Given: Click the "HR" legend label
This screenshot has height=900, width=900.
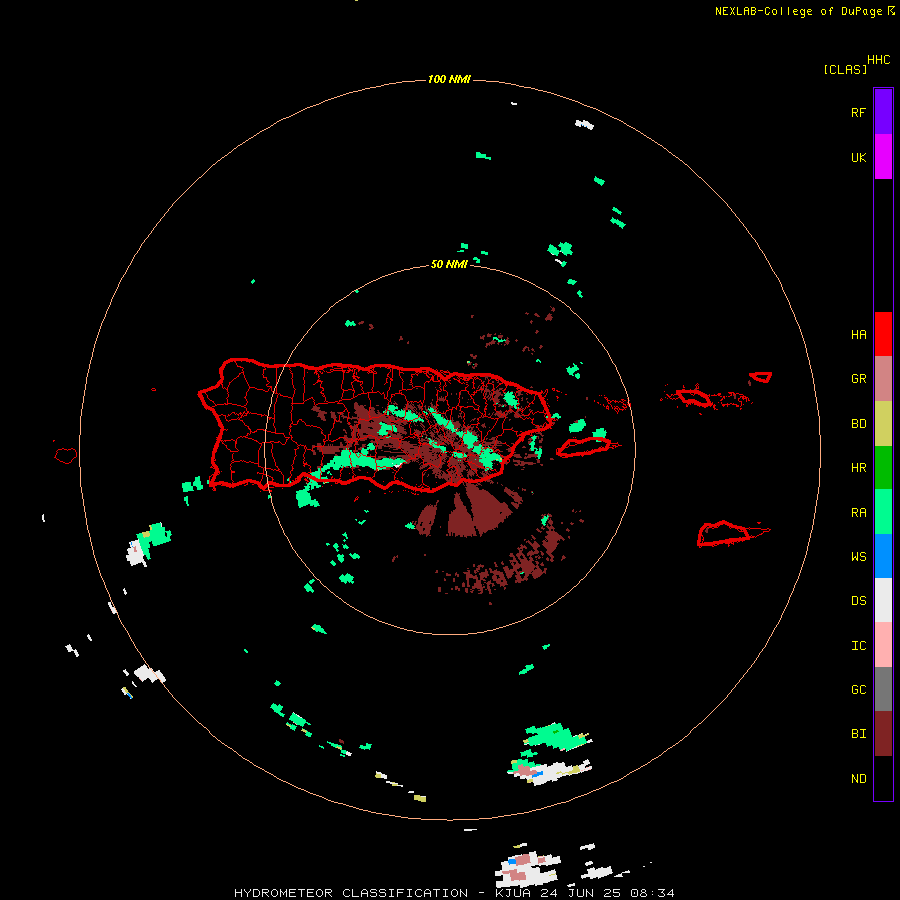Looking at the screenshot, I should pyautogui.click(x=858, y=468).
